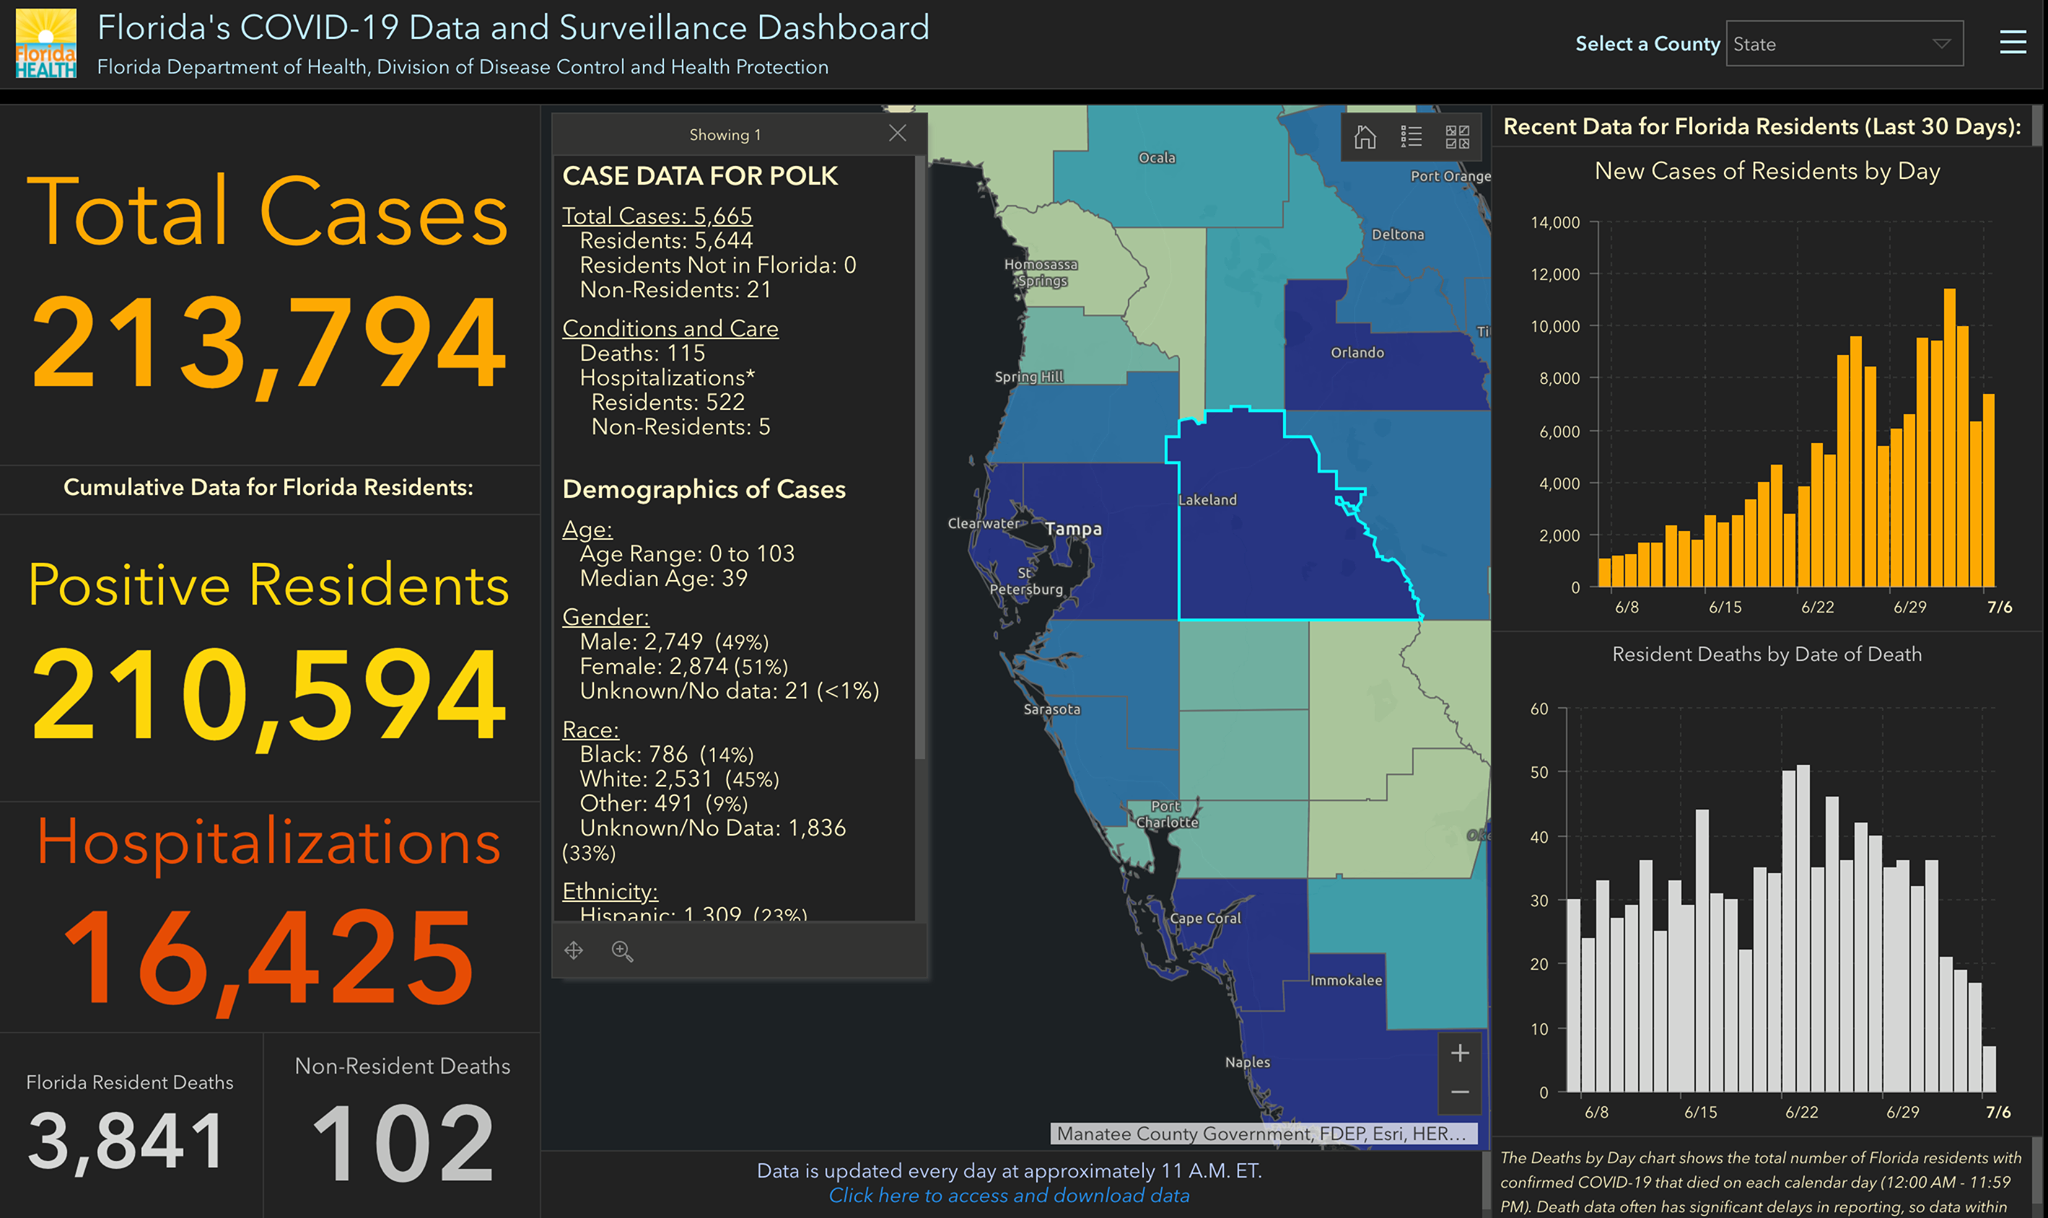Open the map legend list icon
Screen dimensions: 2048x1218
(x=1411, y=137)
